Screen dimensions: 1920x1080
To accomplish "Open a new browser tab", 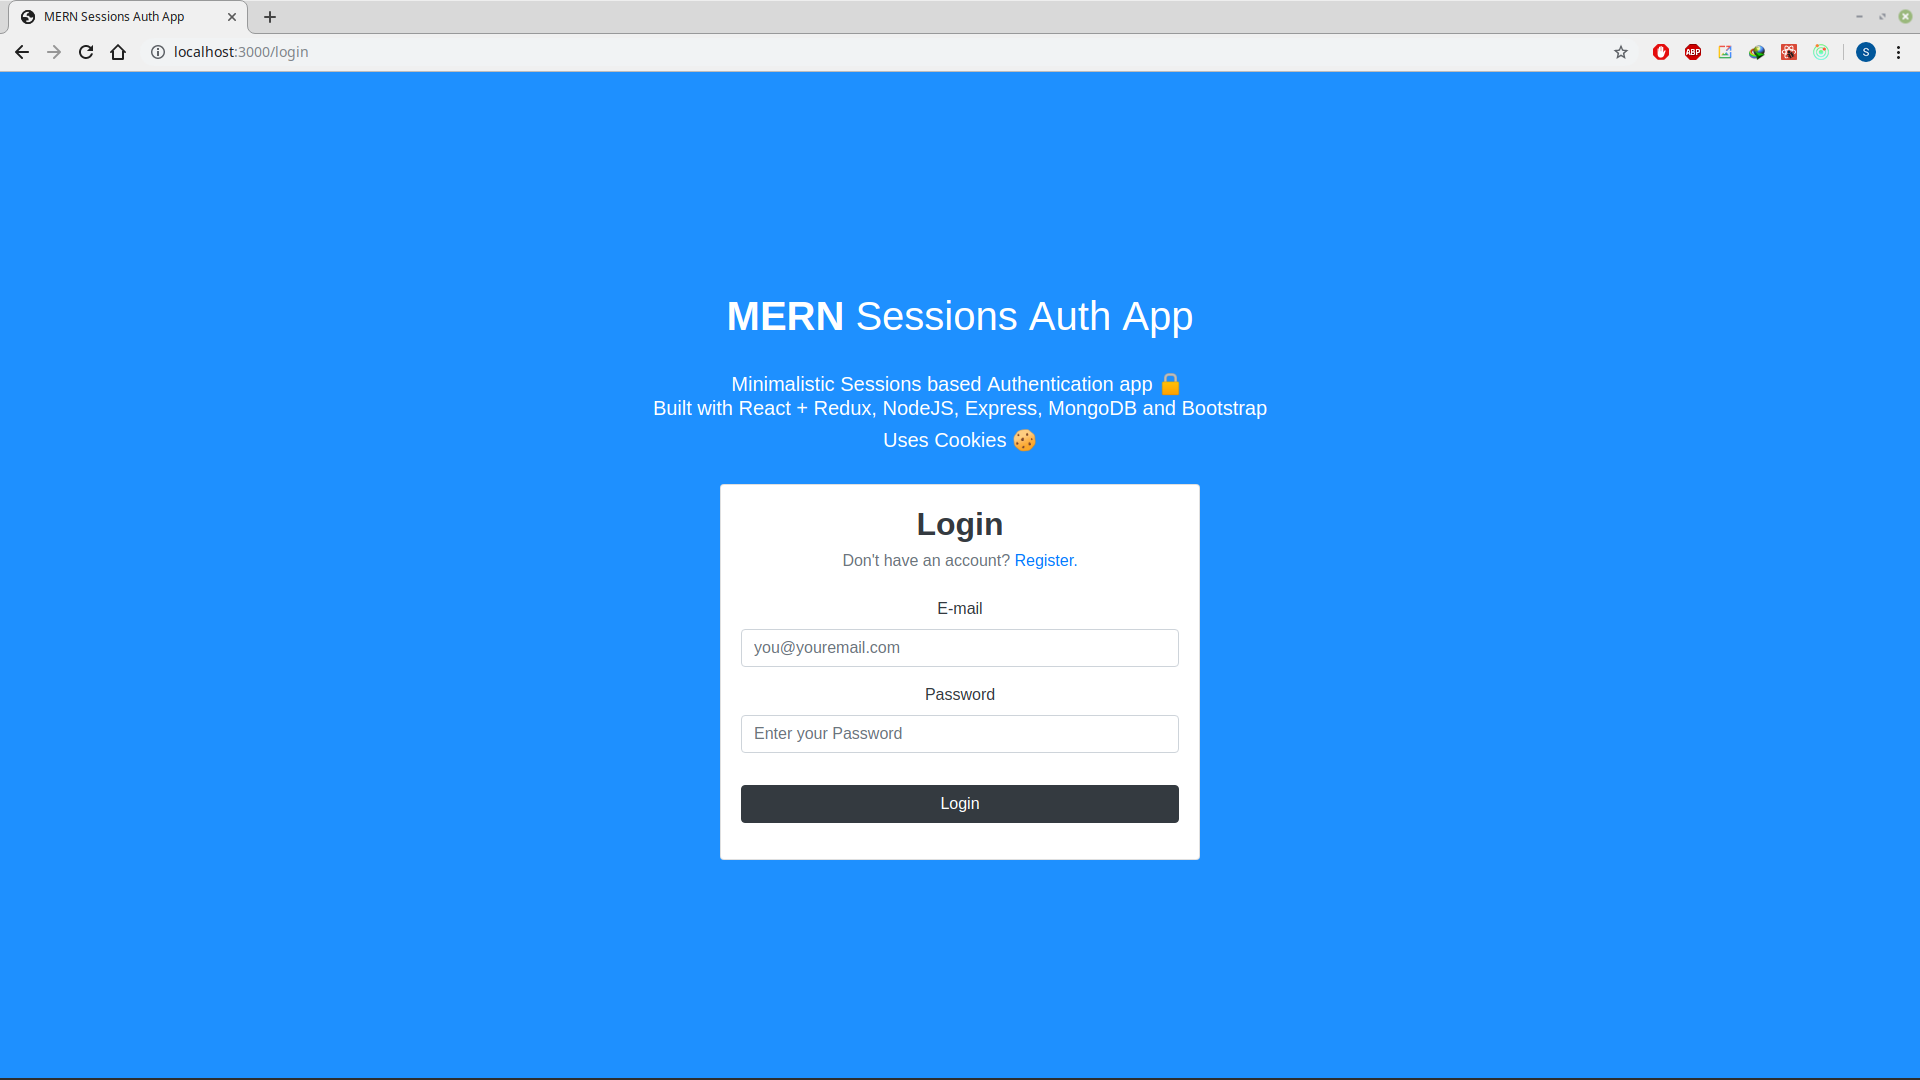I will click(x=270, y=17).
